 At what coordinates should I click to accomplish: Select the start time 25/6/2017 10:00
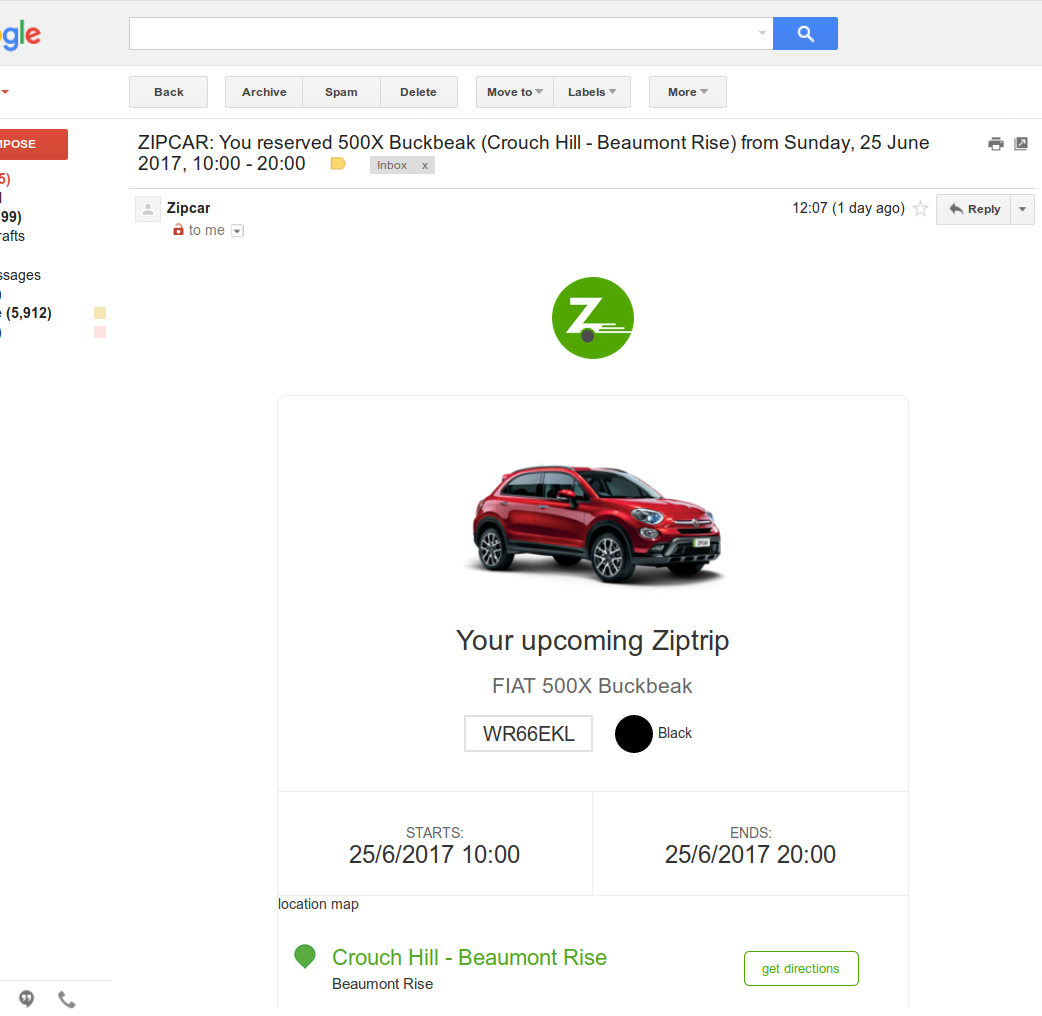(435, 854)
